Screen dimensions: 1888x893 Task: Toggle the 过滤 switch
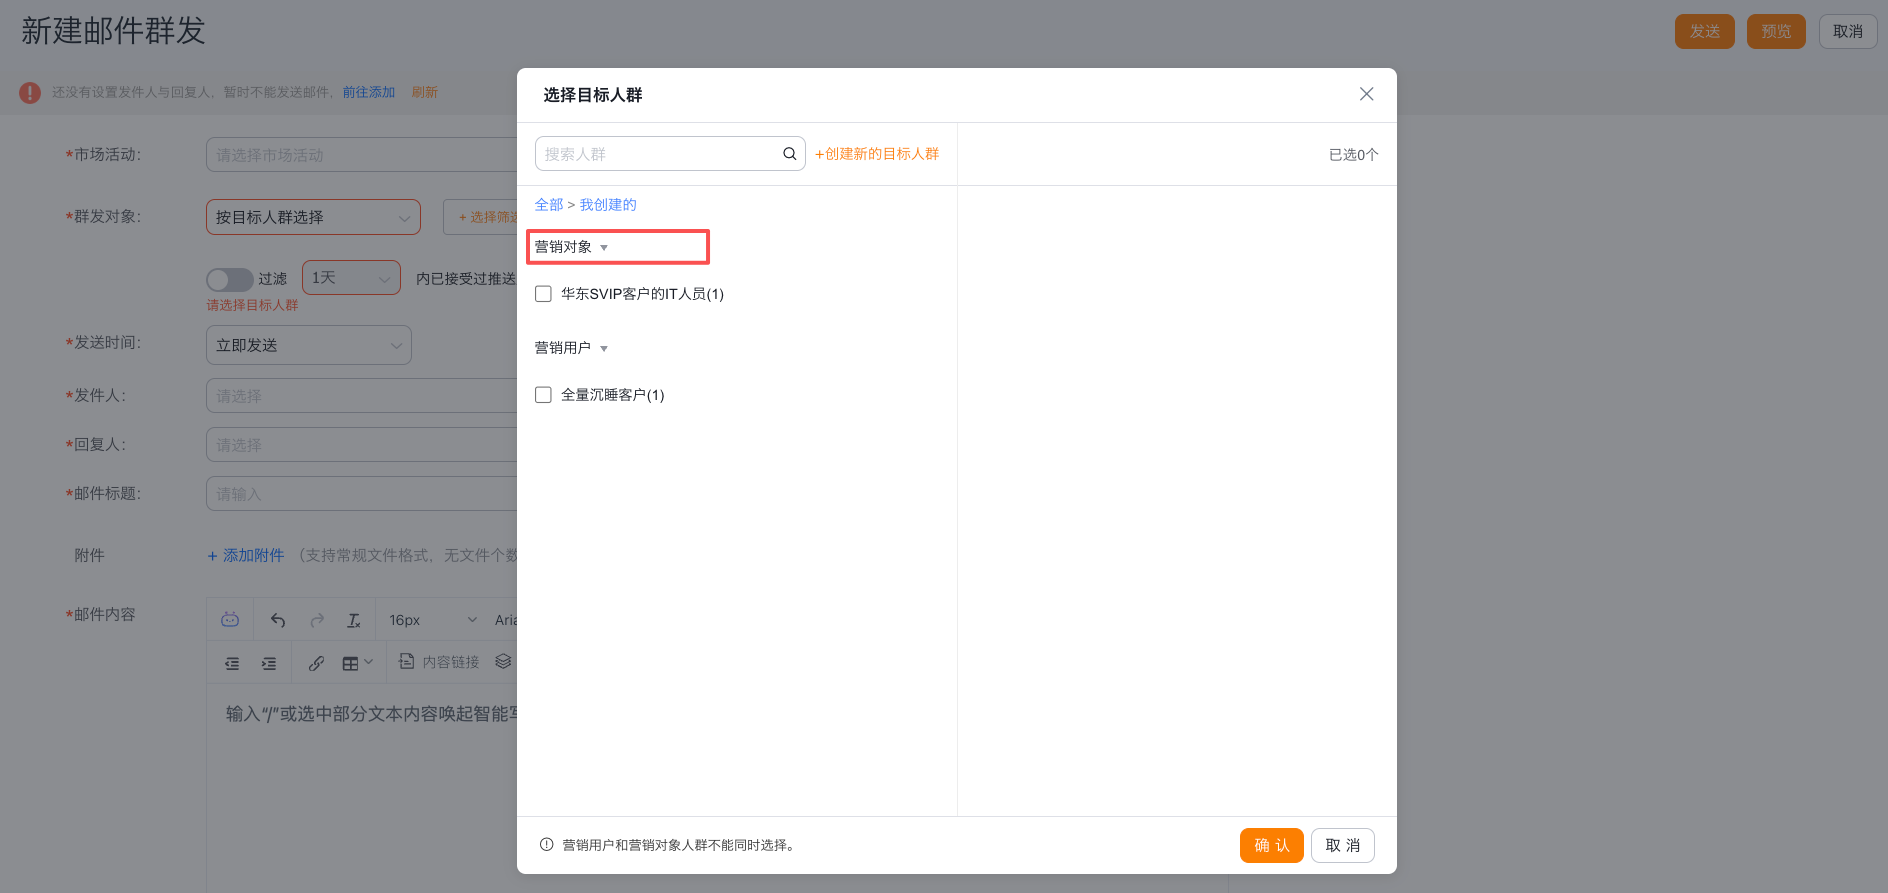coord(229,279)
